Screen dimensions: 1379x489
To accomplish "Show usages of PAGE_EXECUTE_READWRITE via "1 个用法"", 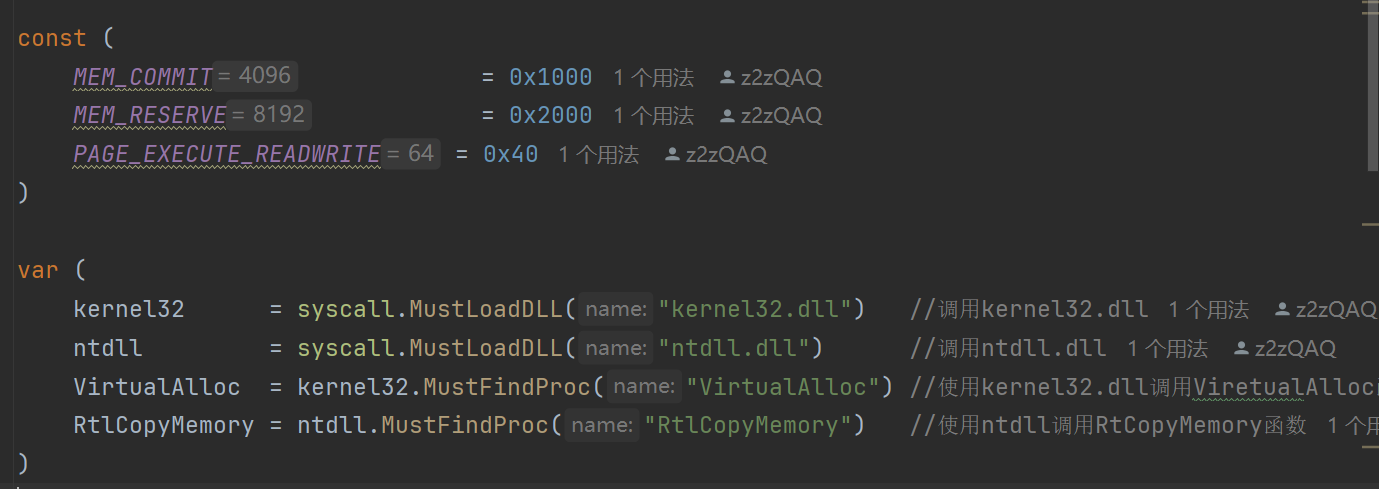I will click(598, 155).
